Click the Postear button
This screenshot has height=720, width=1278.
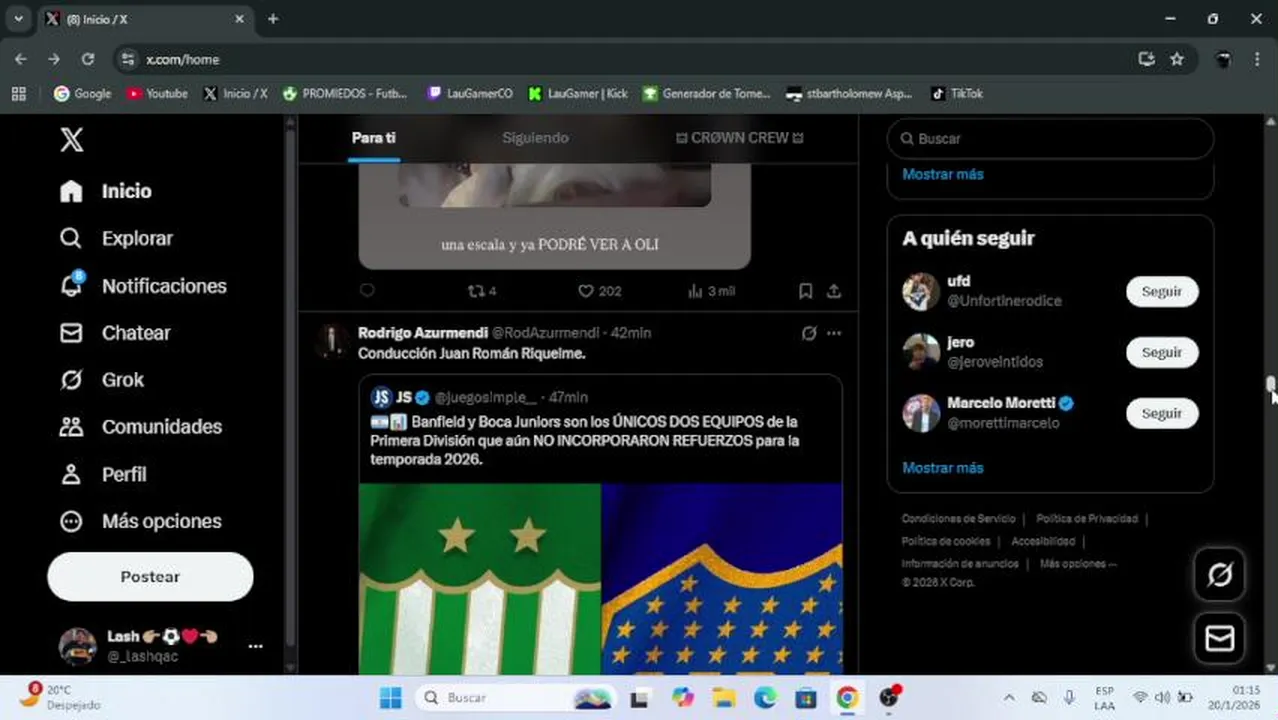150,577
